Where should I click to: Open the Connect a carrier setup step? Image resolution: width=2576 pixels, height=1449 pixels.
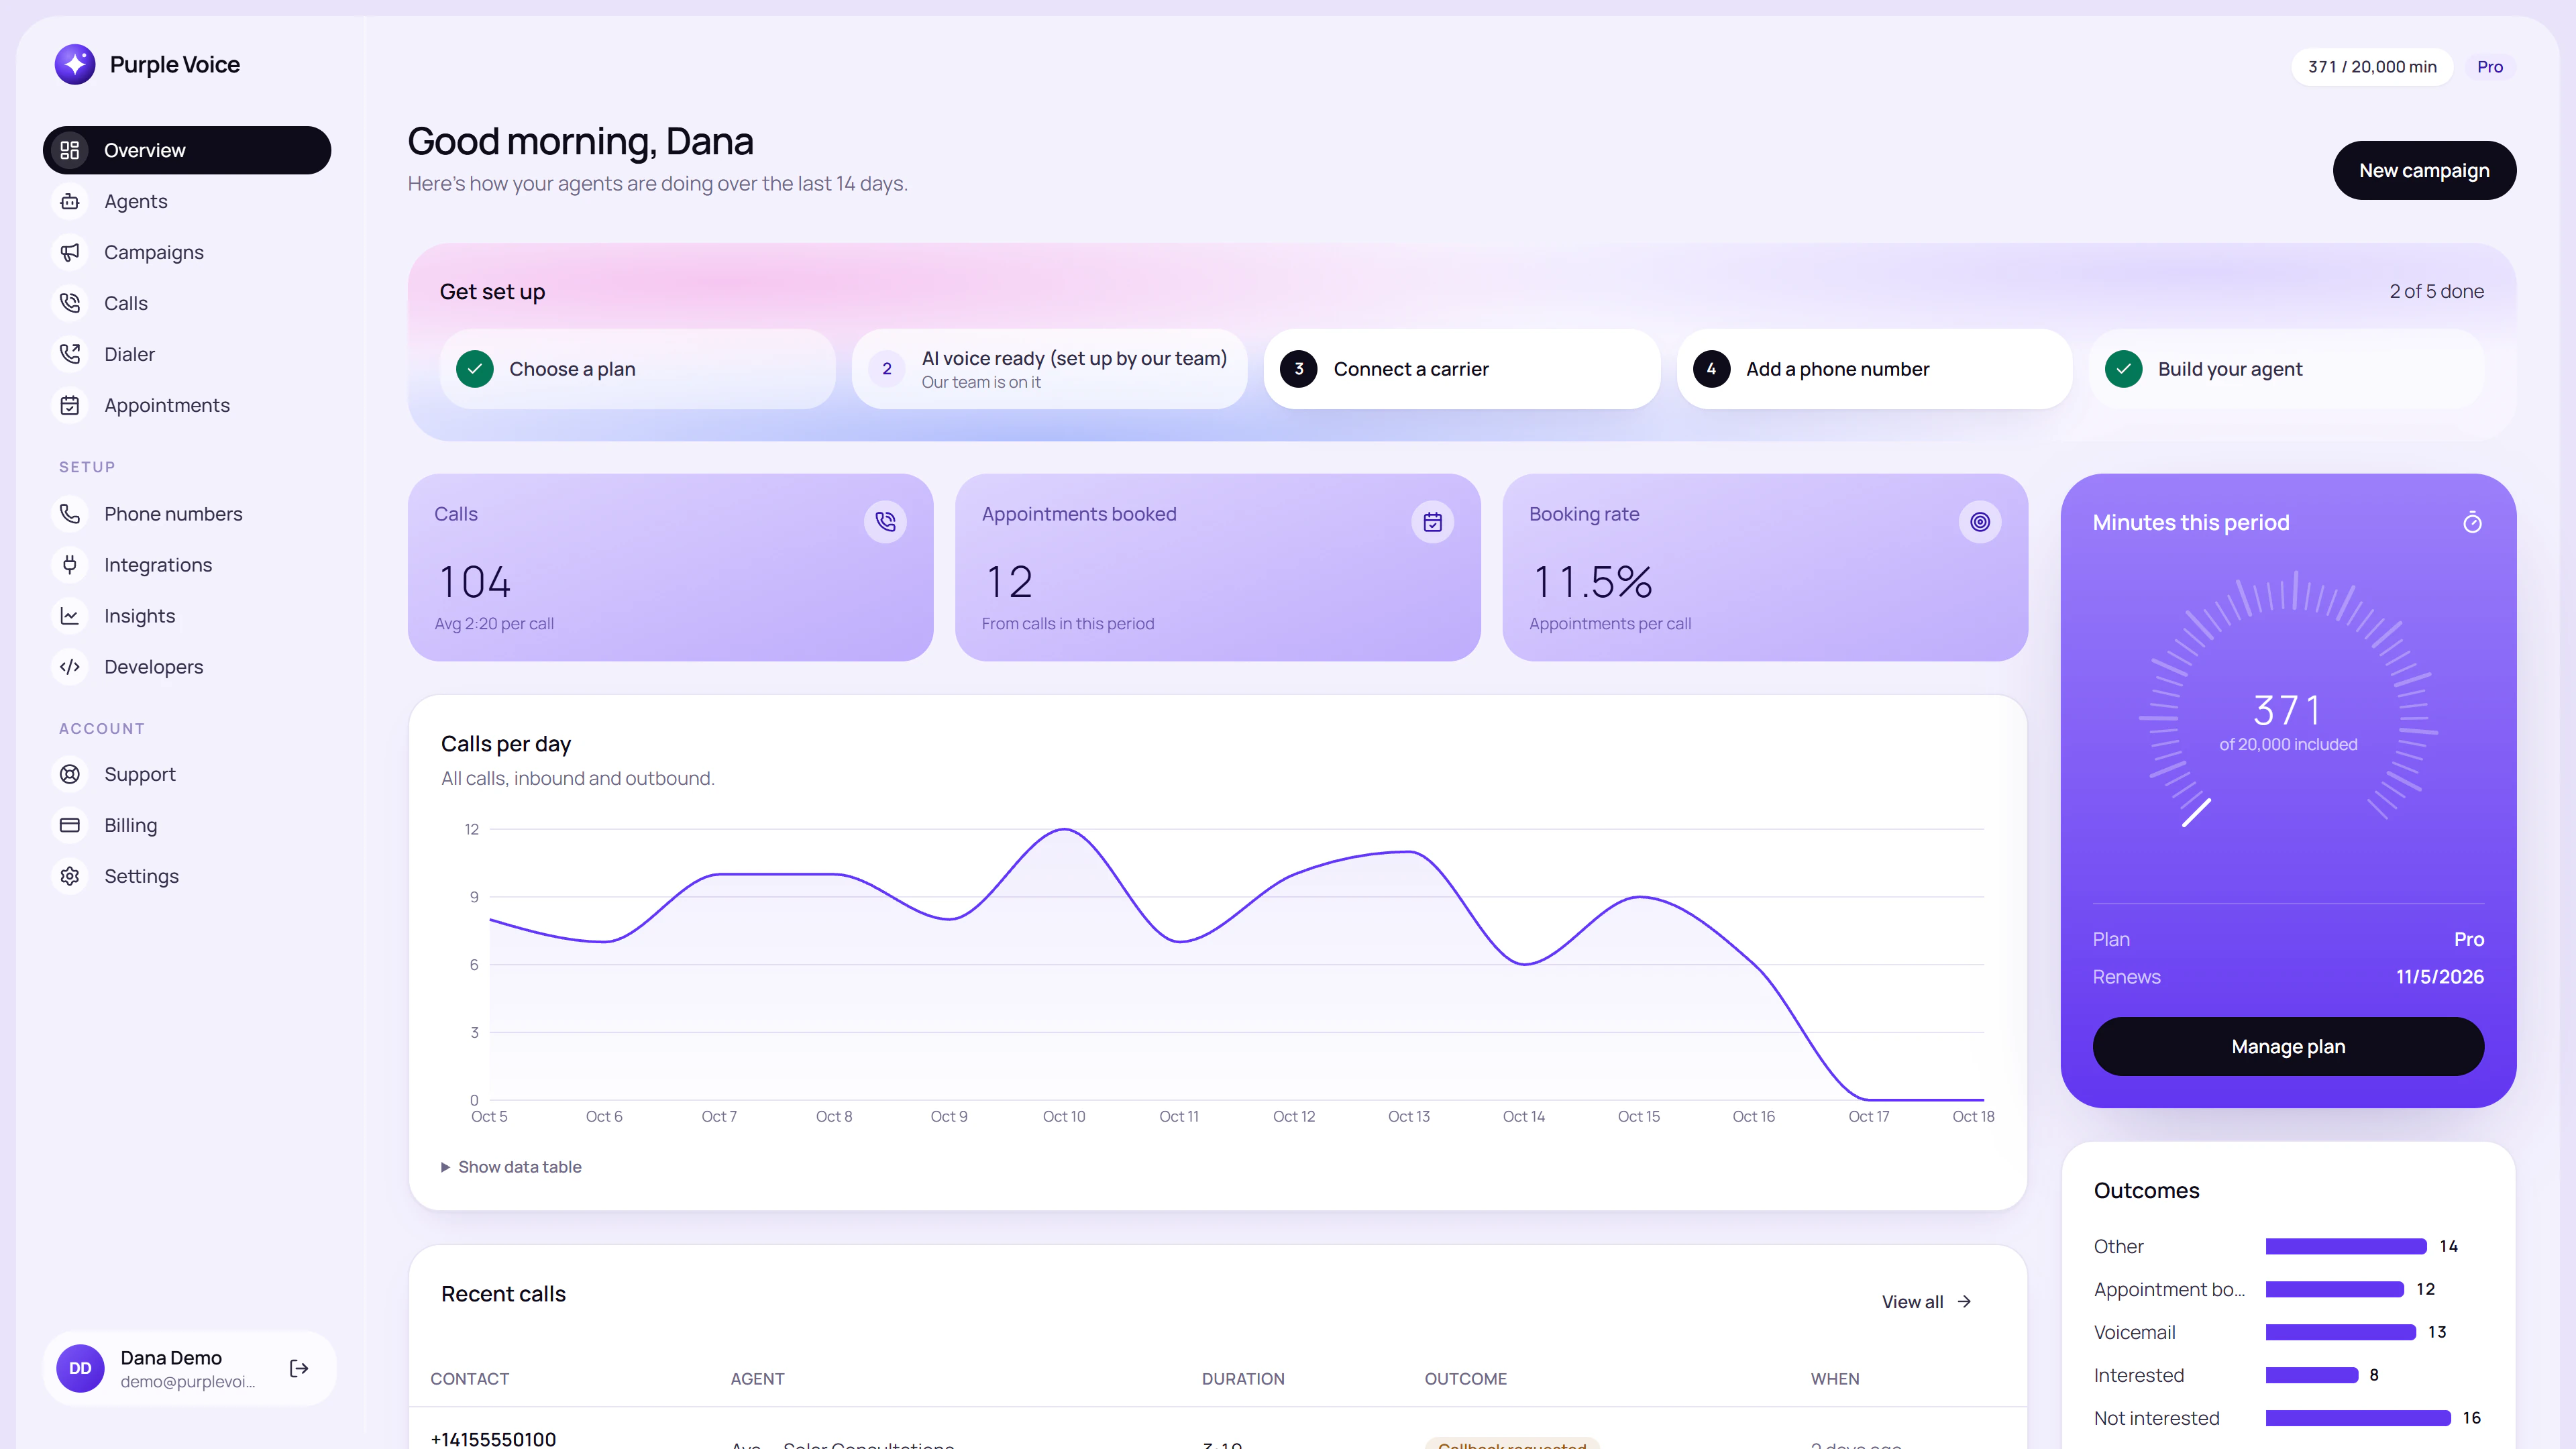pyautogui.click(x=1462, y=369)
